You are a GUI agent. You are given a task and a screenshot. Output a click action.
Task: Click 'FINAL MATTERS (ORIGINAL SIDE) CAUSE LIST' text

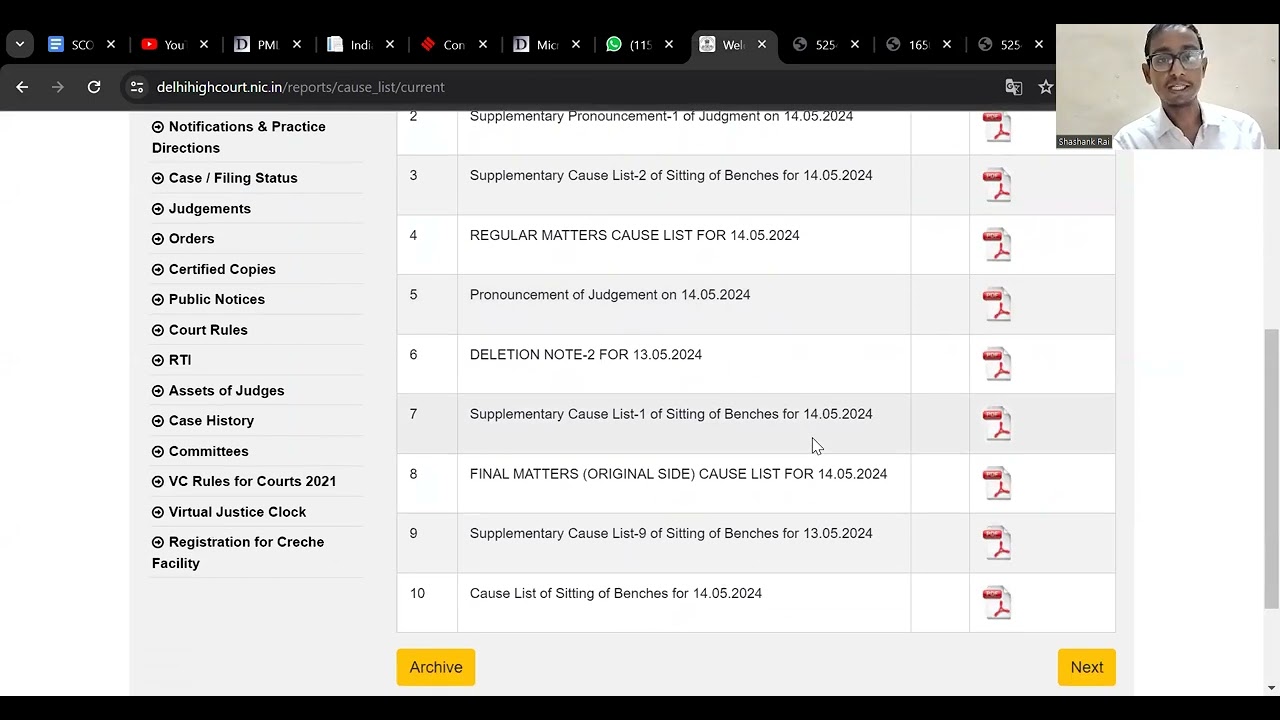coord(626,474)
